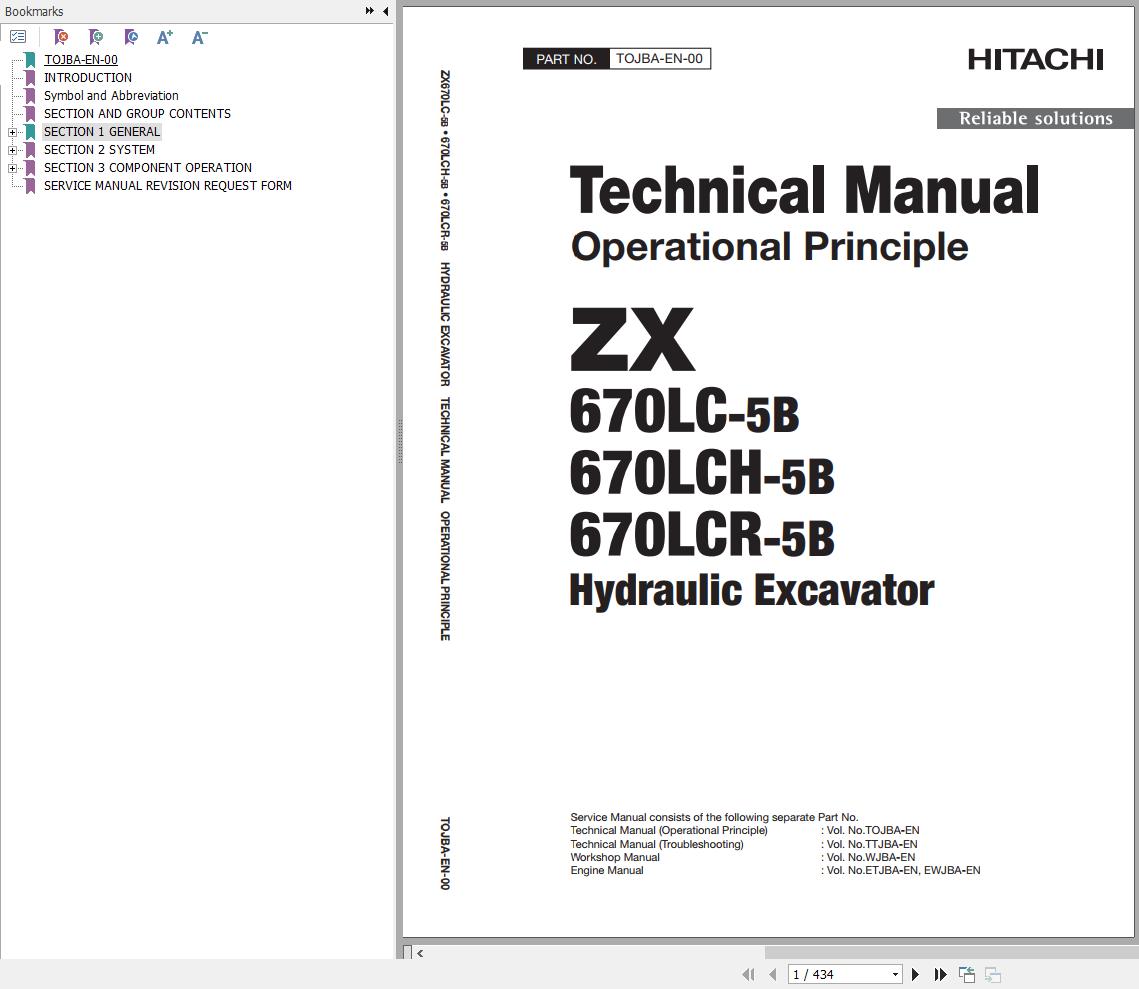This screenshot has height=989, width=1139.
Task: Select SECTION 3 COMPONENT OPERATION bookmark
Action: pyautogui.click(x=147, y=168)
